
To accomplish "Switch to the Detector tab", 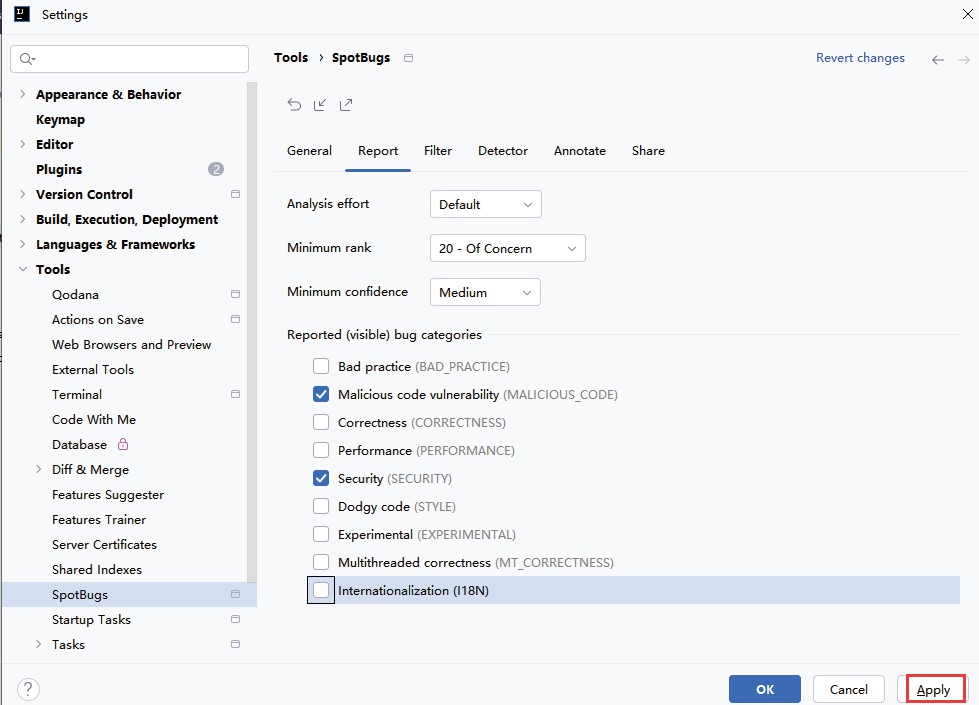I will [x=503, y=151].
